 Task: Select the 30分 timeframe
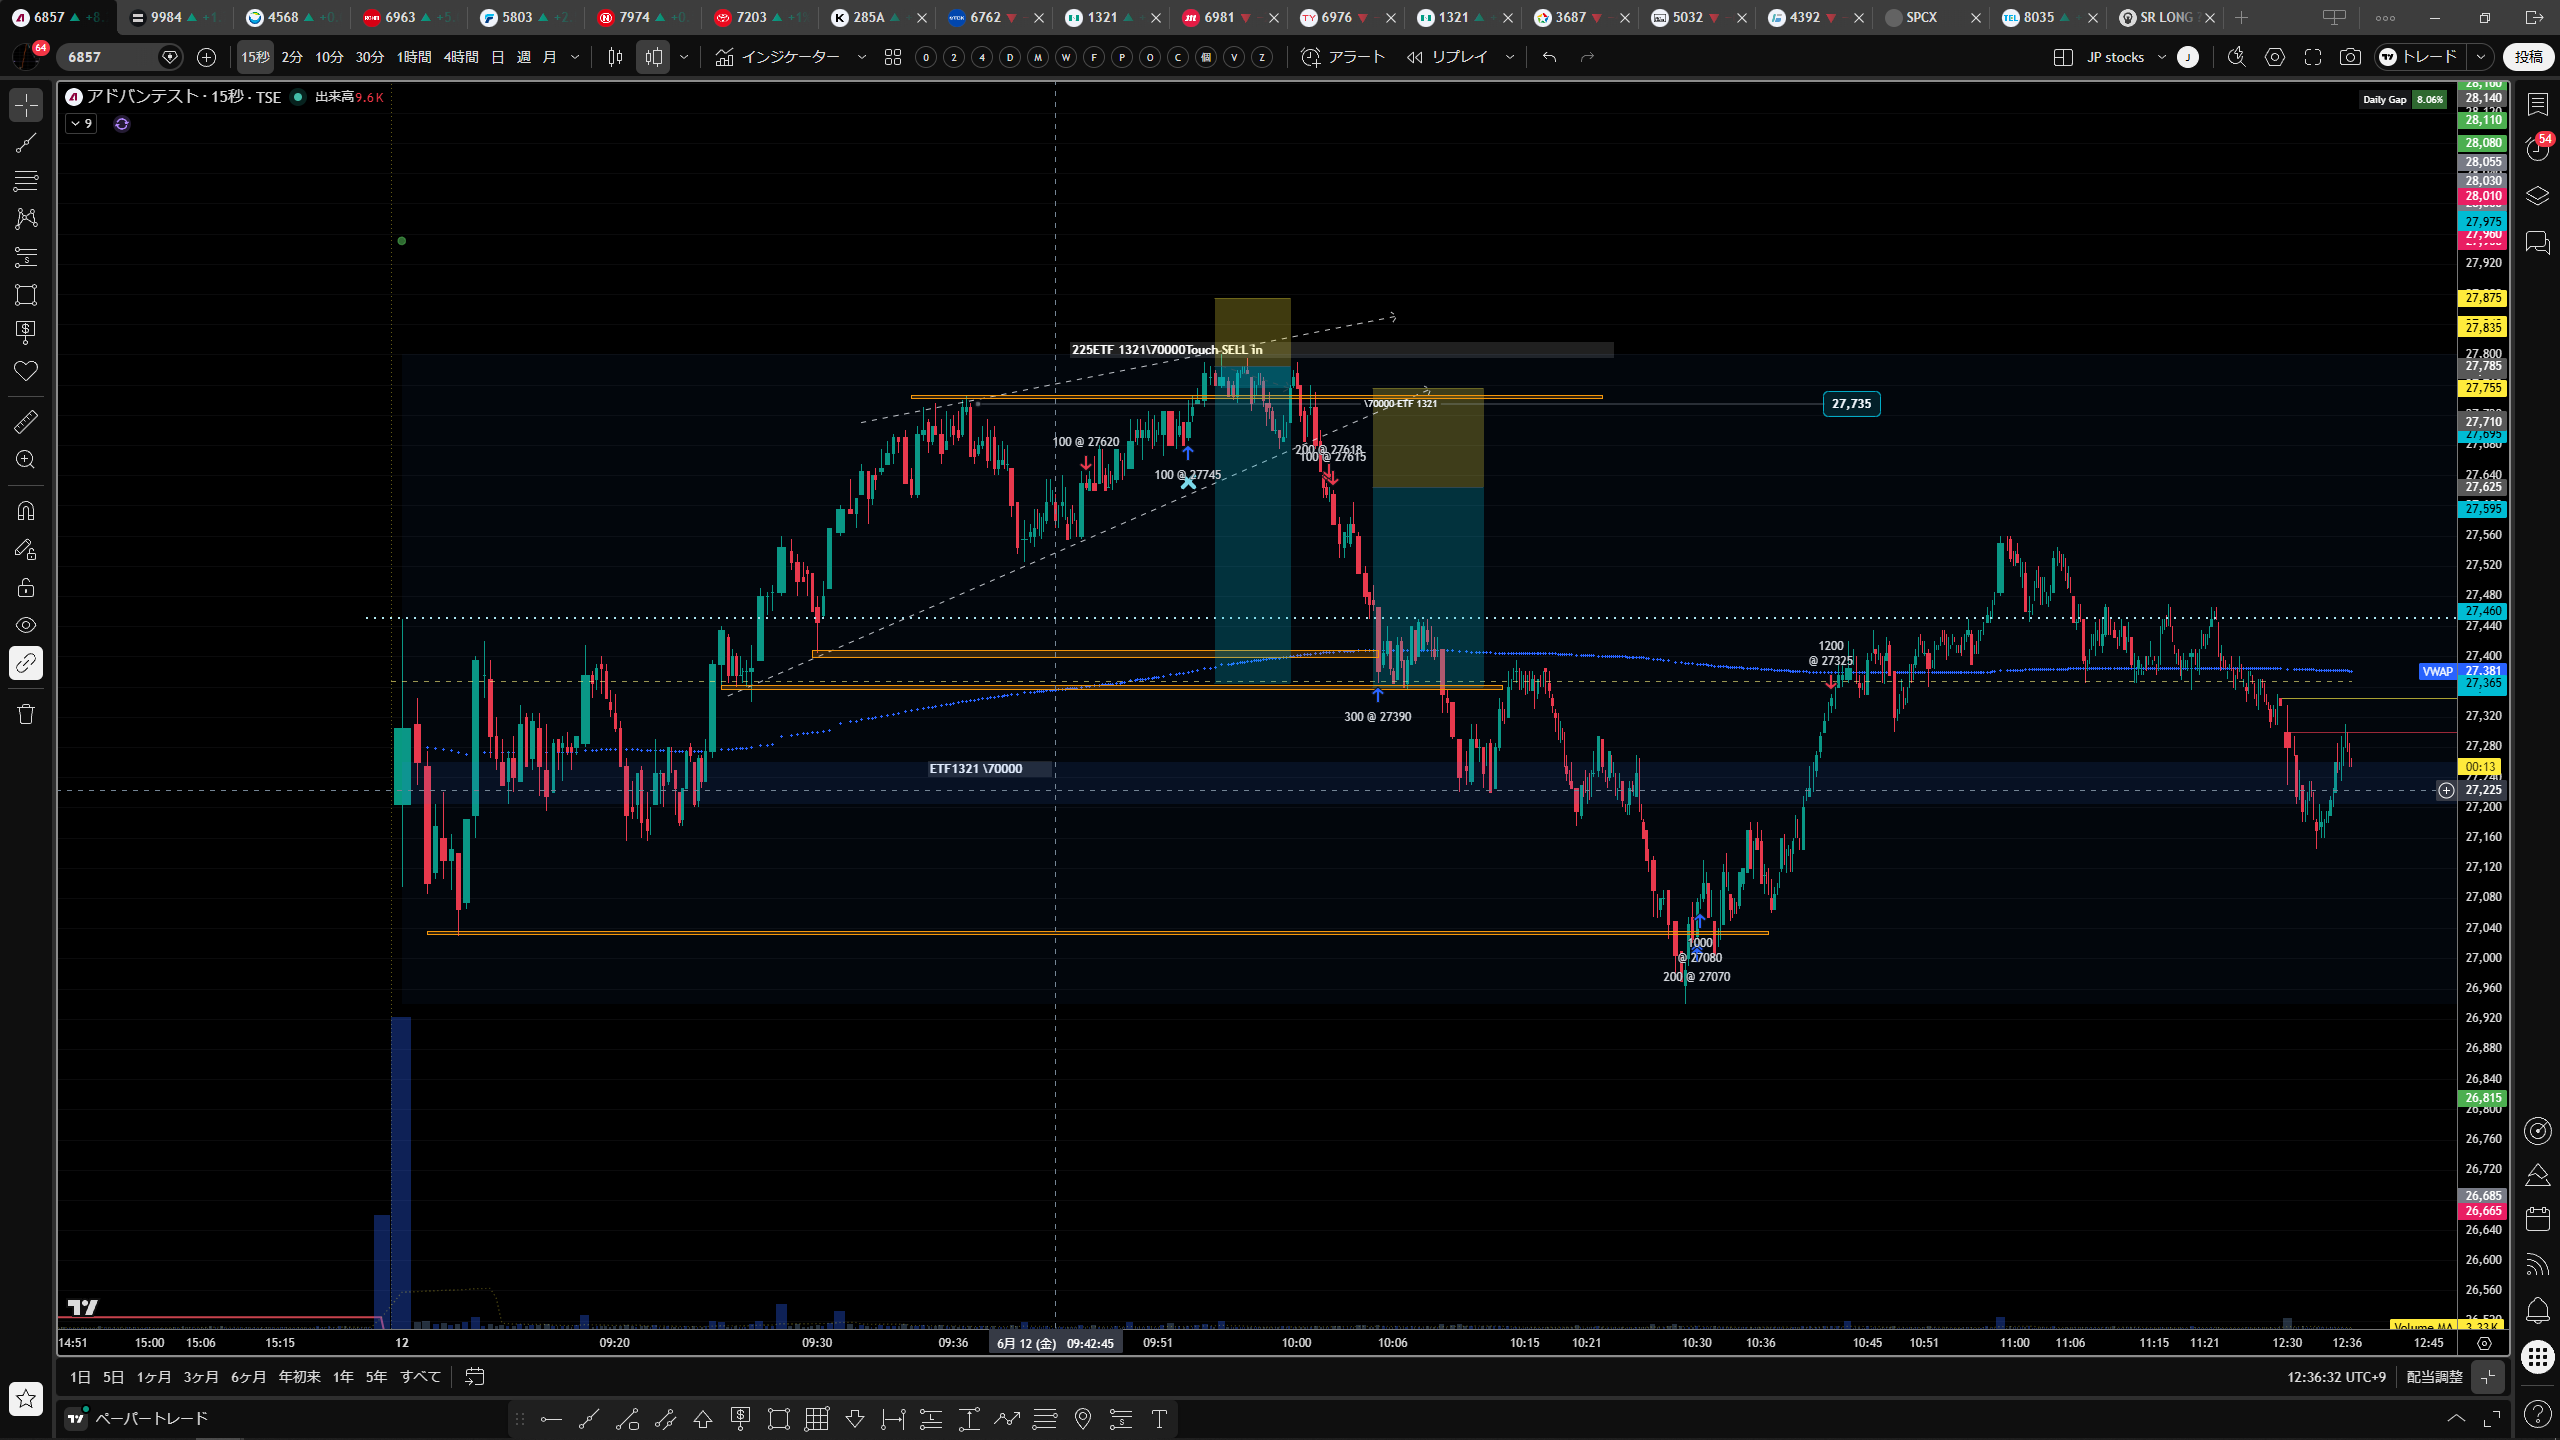(x=370, y=57)
